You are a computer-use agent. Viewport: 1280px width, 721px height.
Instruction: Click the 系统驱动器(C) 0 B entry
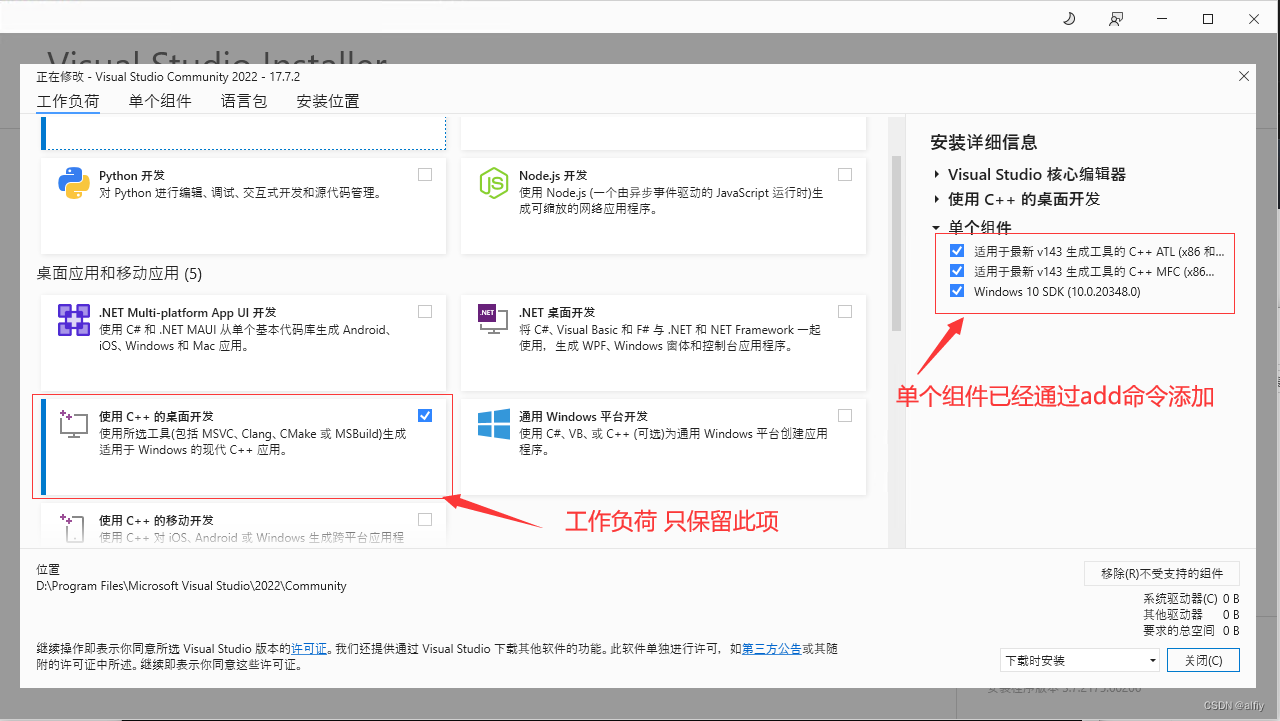[1192, 599]
